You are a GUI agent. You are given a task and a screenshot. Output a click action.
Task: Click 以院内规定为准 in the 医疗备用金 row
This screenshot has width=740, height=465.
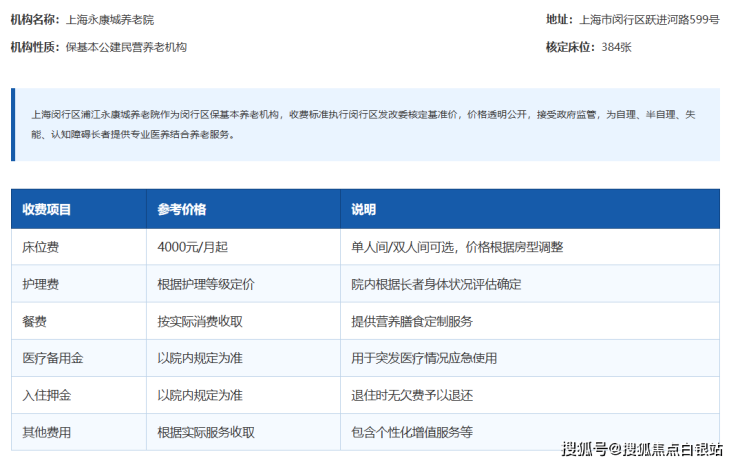pyautogui.click(x=200, y=358)
